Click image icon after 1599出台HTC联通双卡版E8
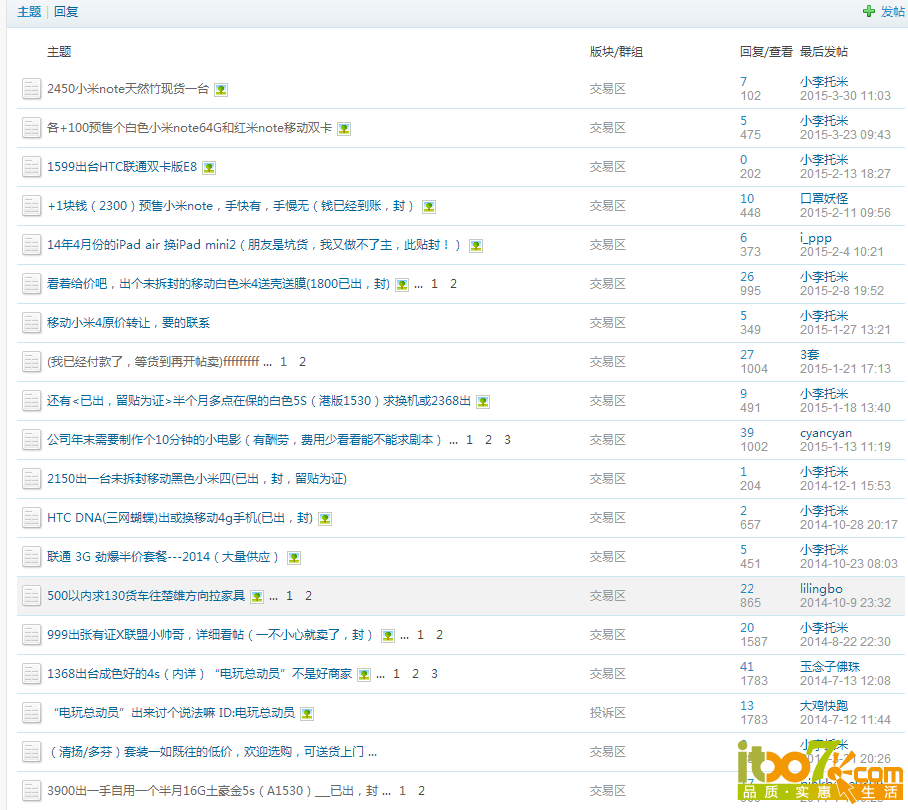The width and height of the screenshot is (908, 810). [x=209, y=168]
